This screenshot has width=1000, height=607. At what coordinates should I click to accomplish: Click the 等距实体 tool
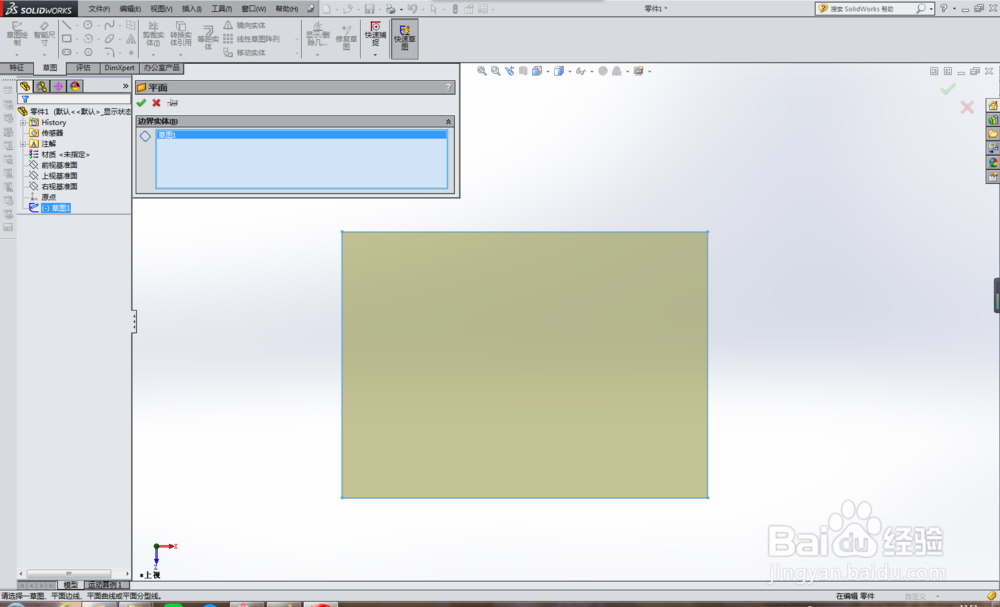click(x=208, y=37)
